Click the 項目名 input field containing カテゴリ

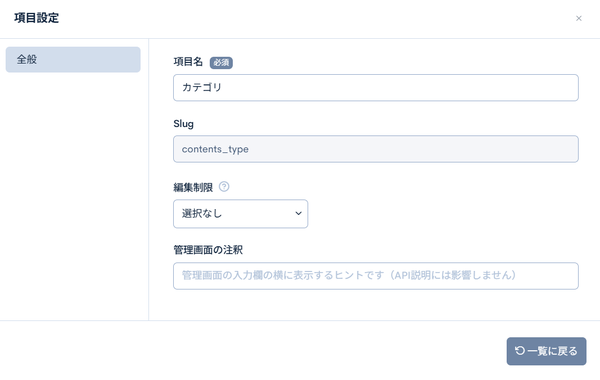(376, 88)
